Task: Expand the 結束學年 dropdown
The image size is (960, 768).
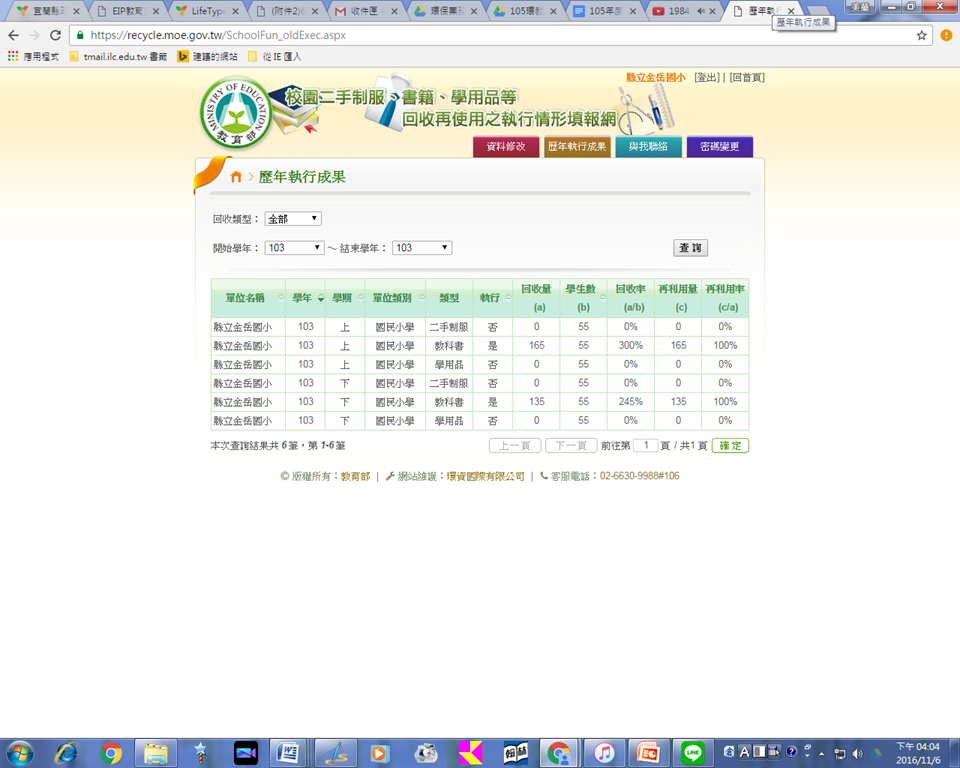Action: click(x=421, y=248)
